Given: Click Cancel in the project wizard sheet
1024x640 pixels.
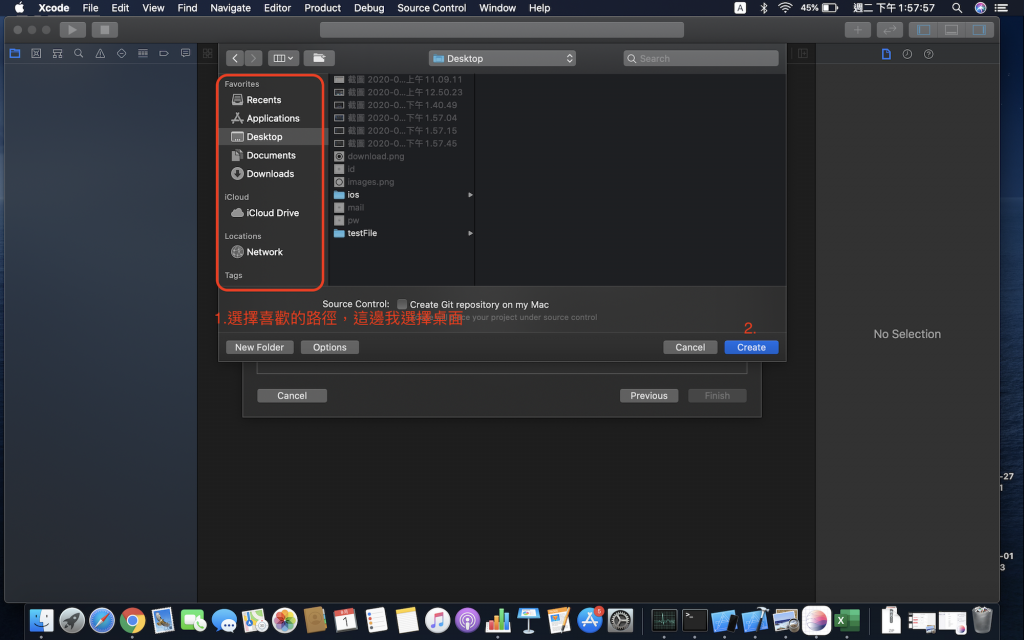Looking at the screenshot, I should (x=292, y=396).
